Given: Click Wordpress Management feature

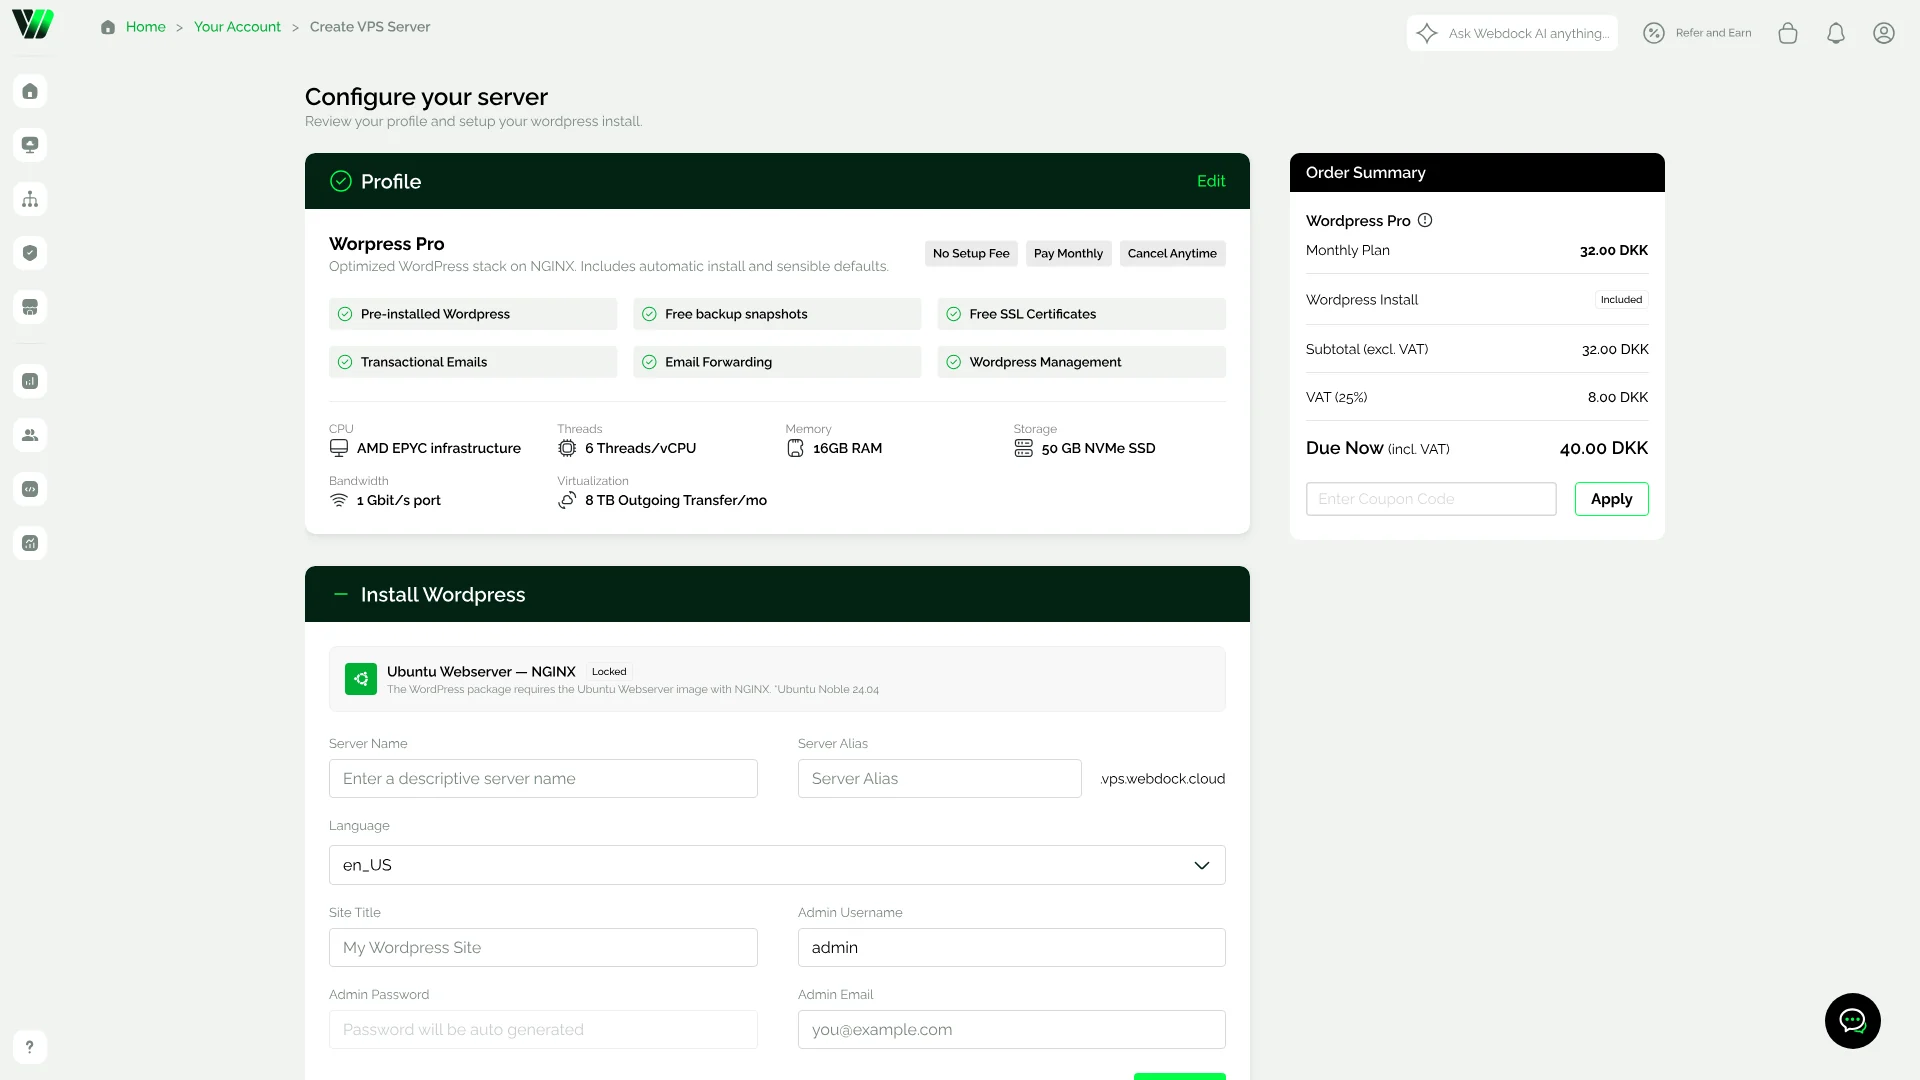Looking at the screenshot, I should point(1081,362).
